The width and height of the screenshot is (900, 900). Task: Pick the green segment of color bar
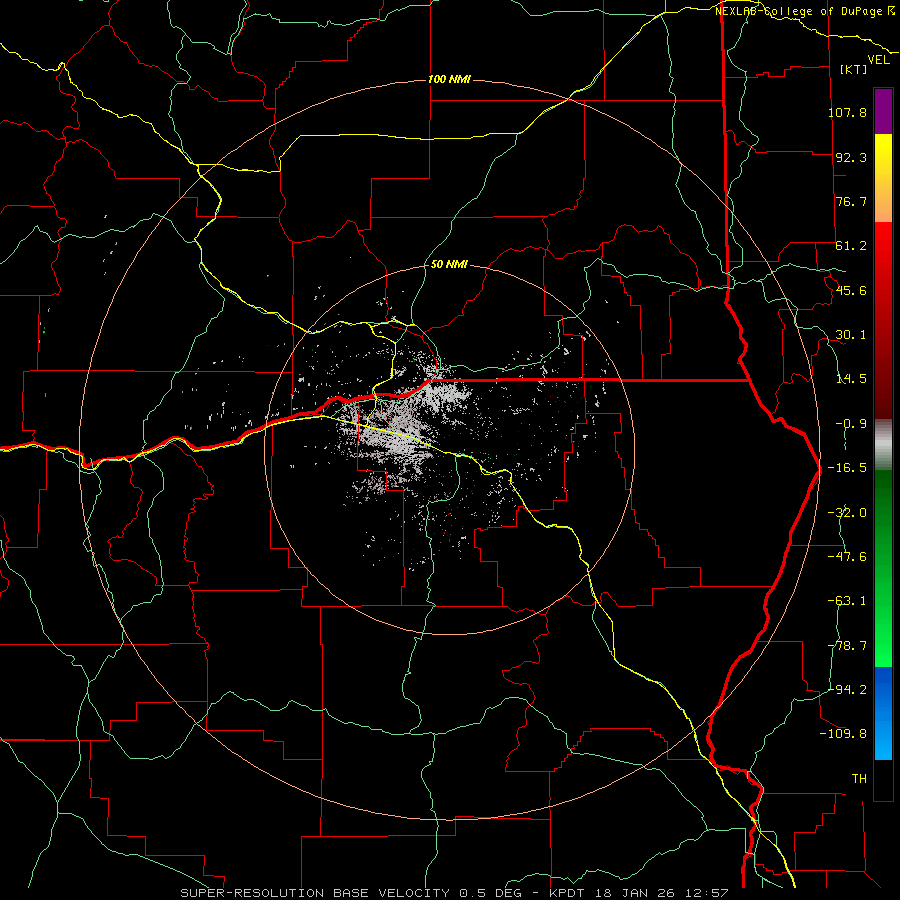point(883,568)
